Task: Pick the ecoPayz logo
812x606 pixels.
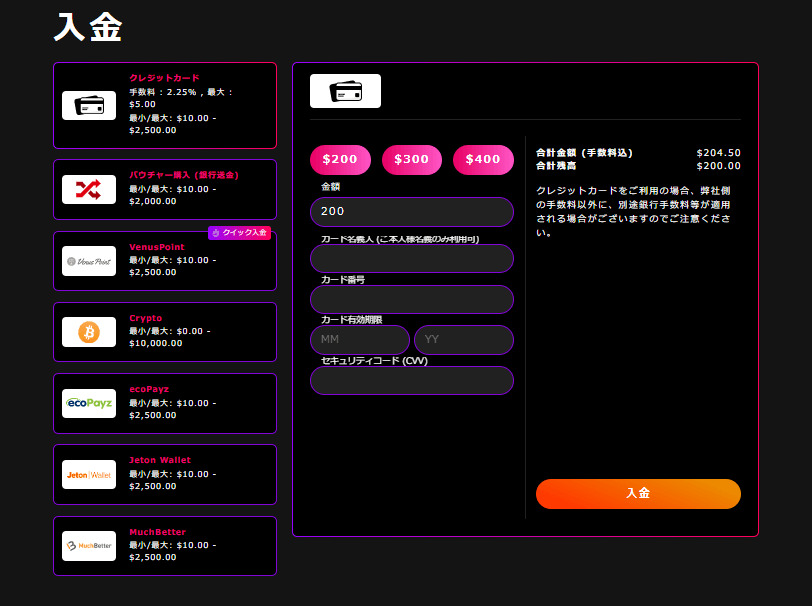Action: coord(89,403)
